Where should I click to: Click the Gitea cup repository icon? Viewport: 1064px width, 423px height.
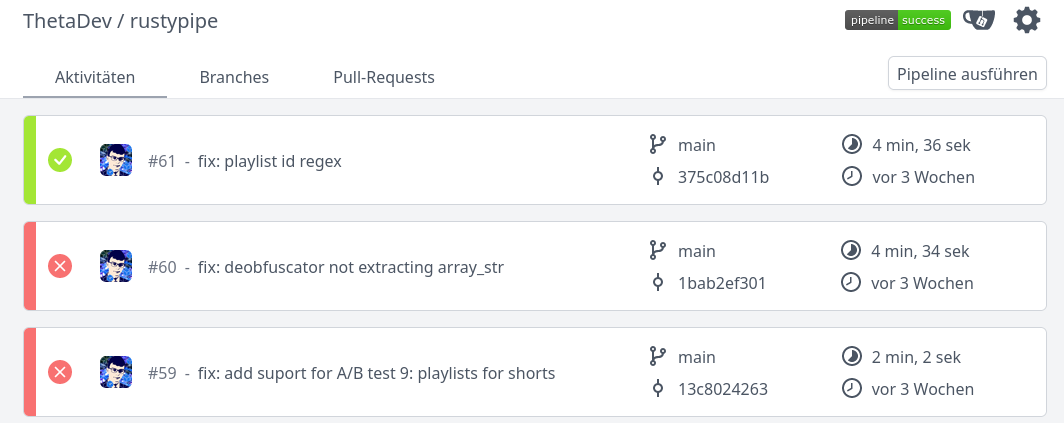978,20
